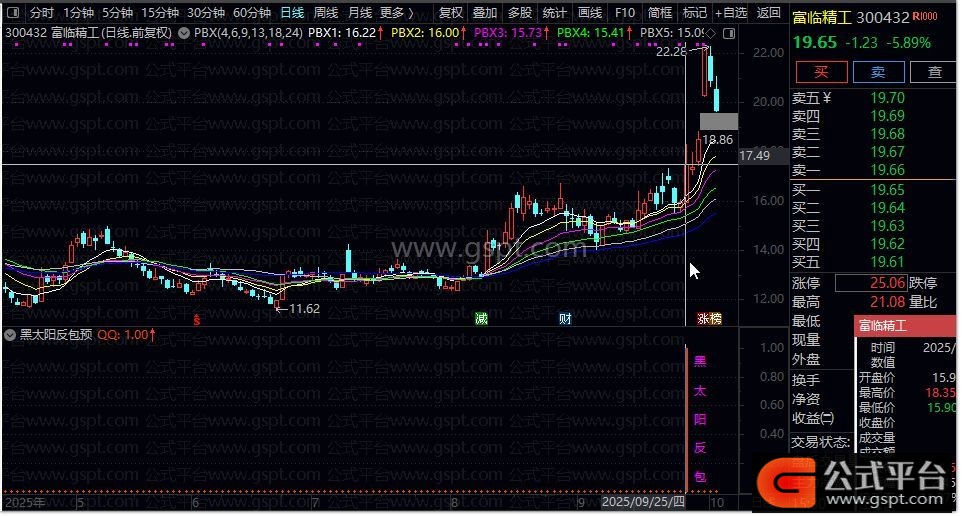Click the green 减 event marker
This screenshot has width=962, height=516.
[x=481, y=318]
